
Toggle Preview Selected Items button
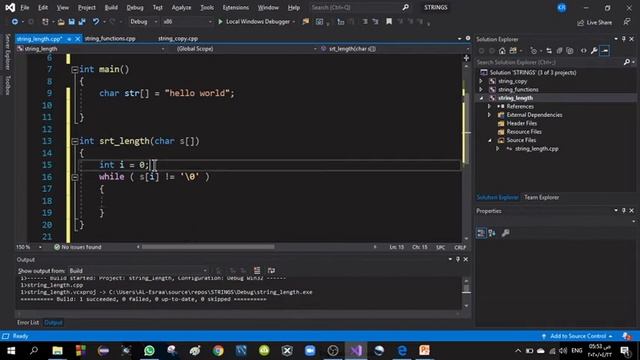coord(605,51)
